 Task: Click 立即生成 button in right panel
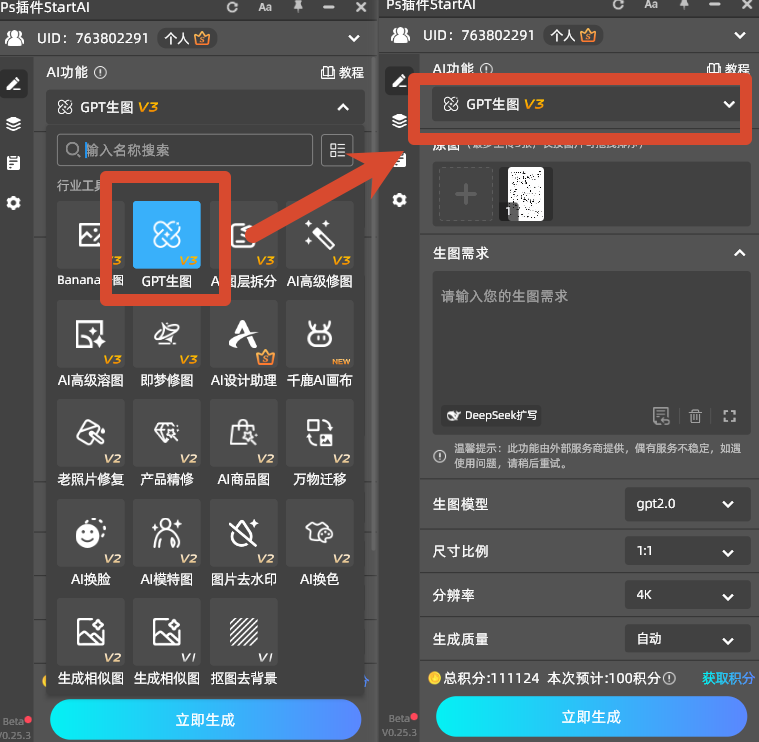pyautogui.click(x=591, y=717)
